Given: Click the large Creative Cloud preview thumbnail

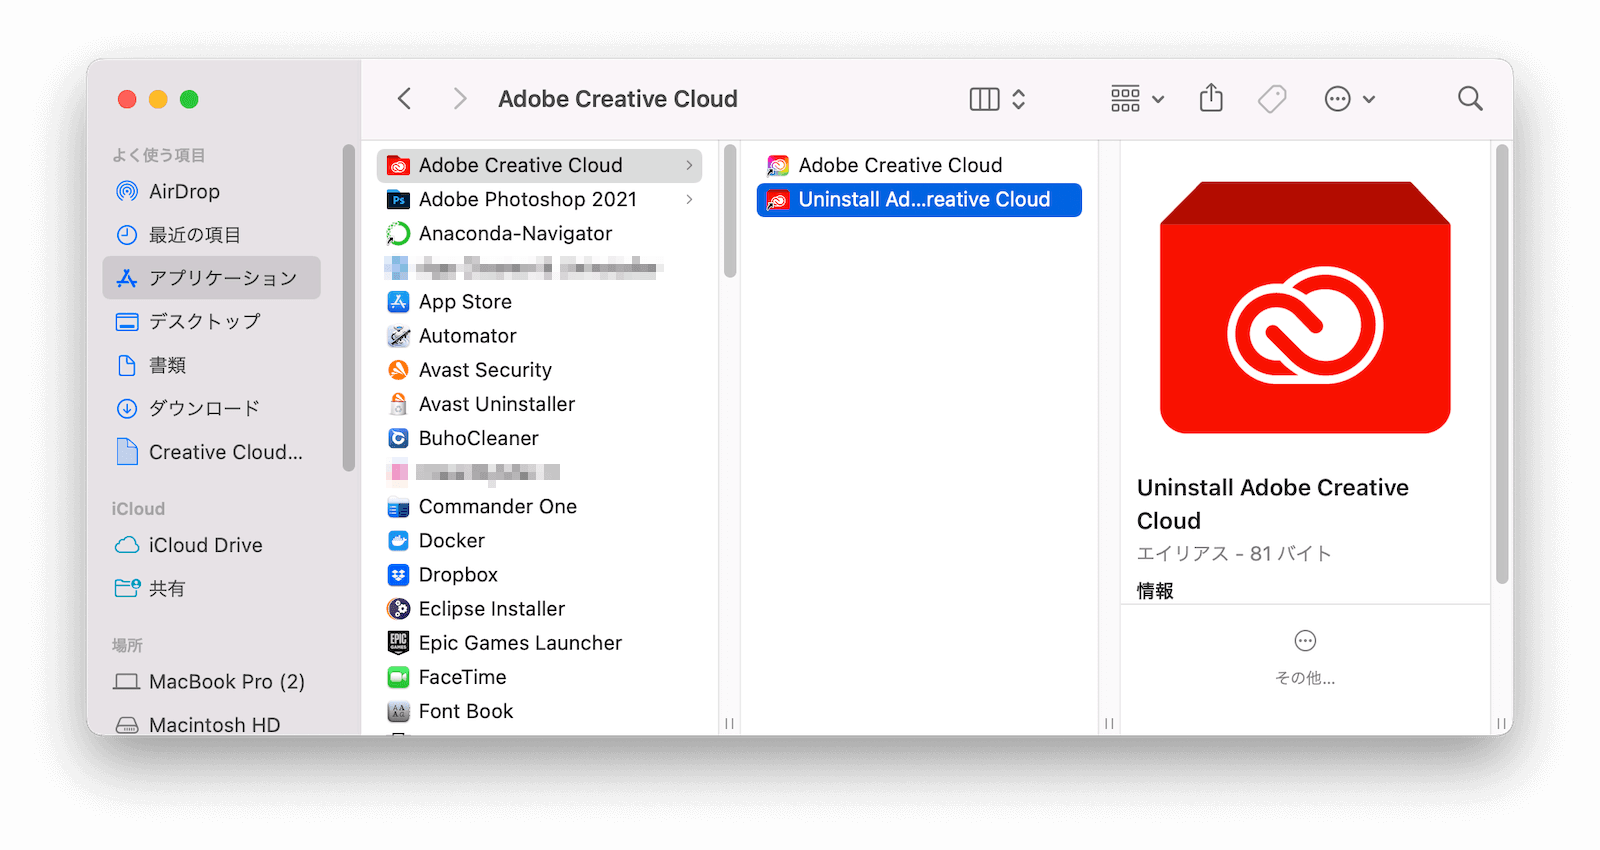Looking at the screenshot, I should click(1305, 308).
